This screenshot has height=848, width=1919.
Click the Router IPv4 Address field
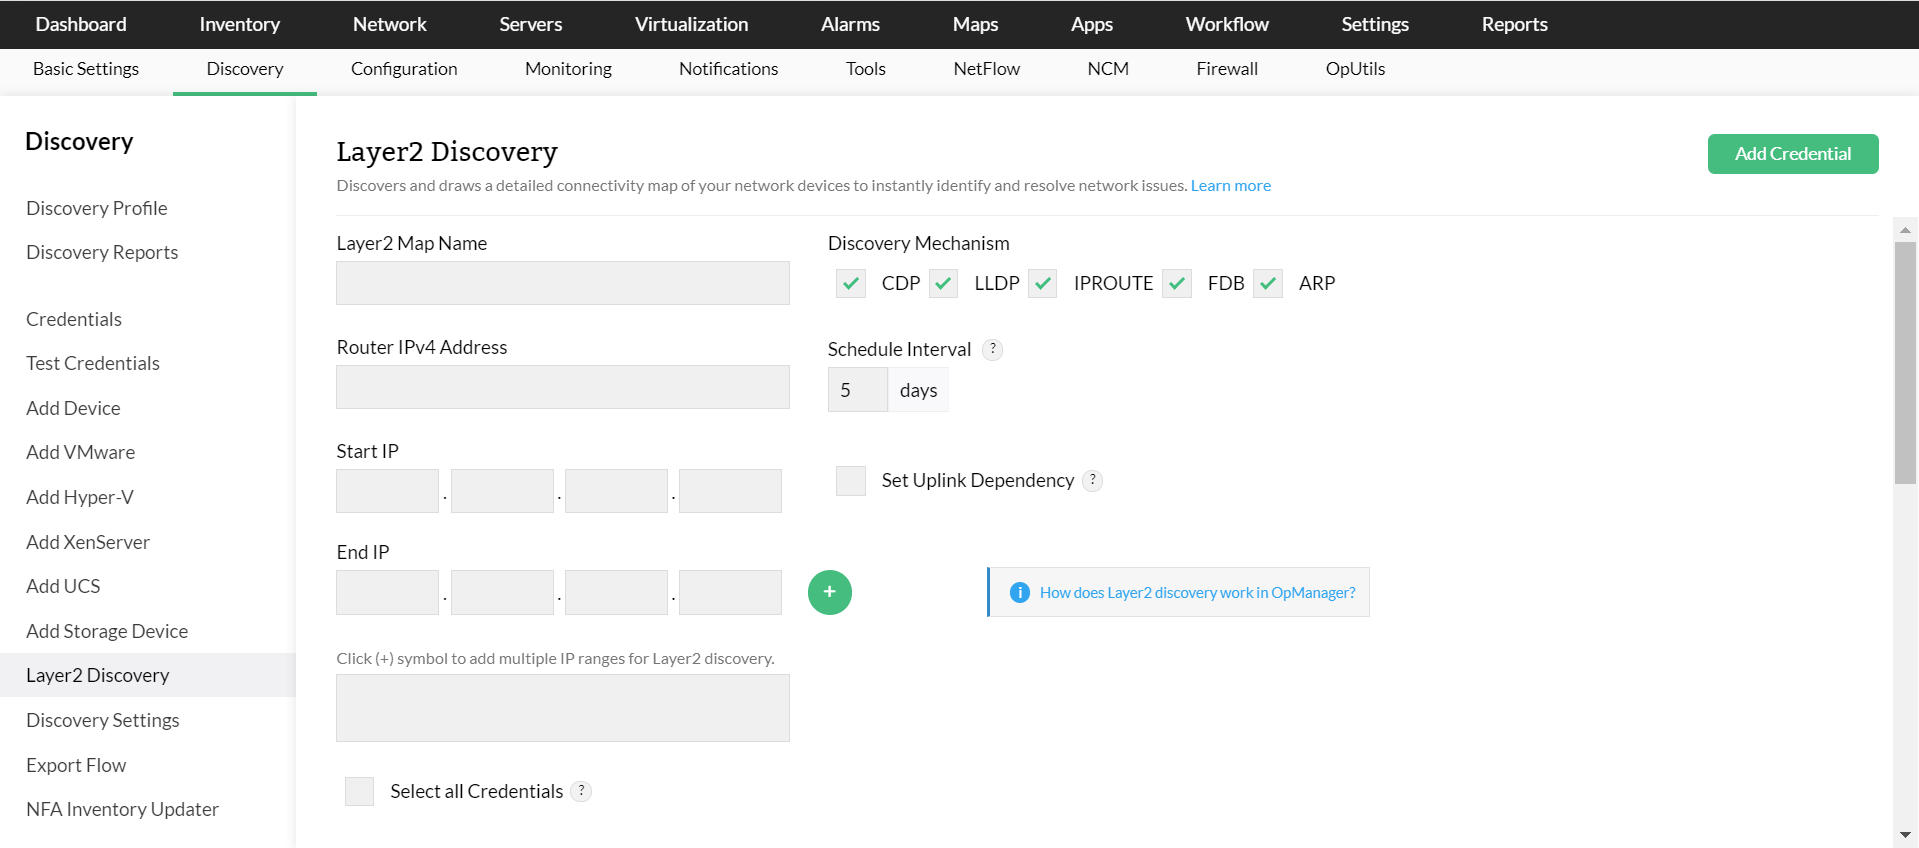563,387
